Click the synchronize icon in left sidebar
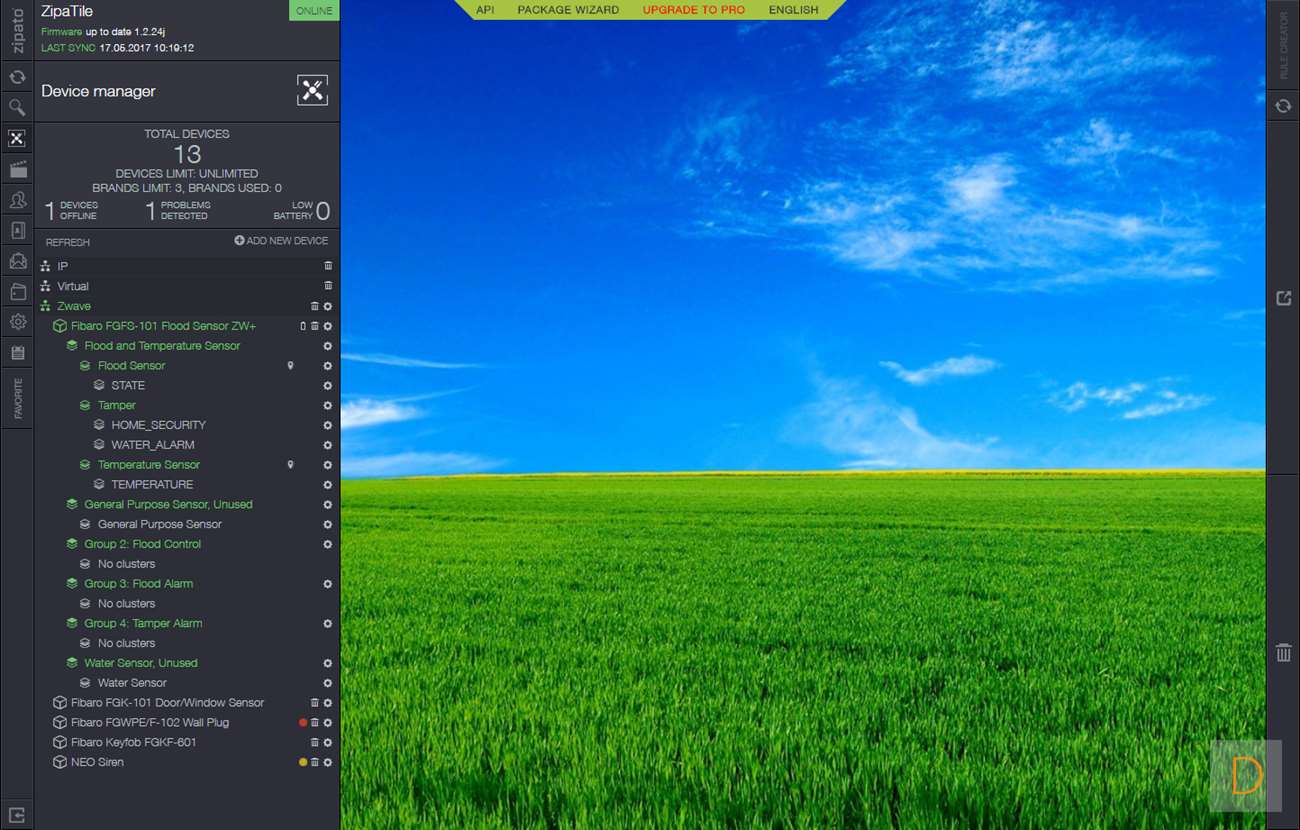The height and width of the screenshot is (830, 1300). (x=17, y=77)
